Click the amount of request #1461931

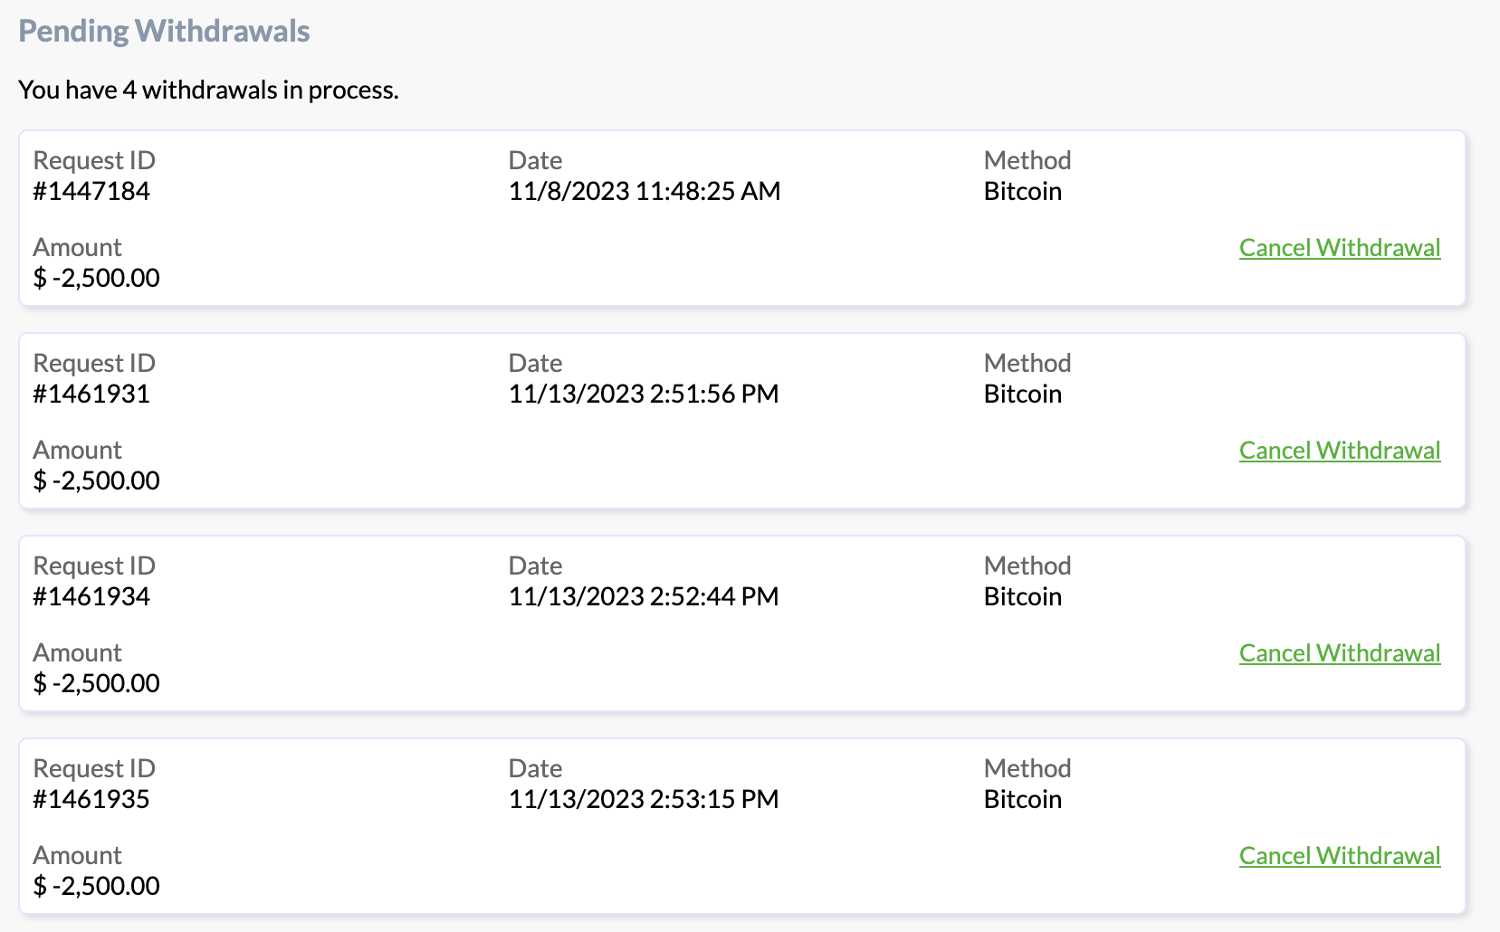tap(96, 481)
